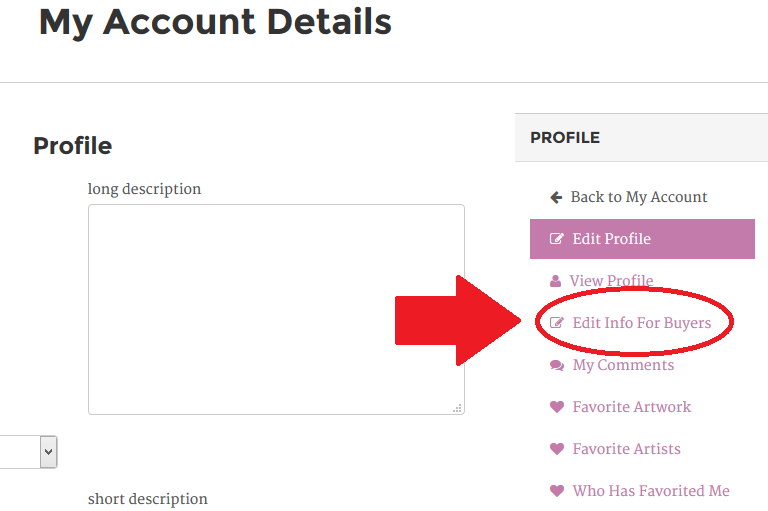The width and height of the screenshot is (768, 511).
Task: Open the Favorite Artwork link
Action: coord(631,407)
